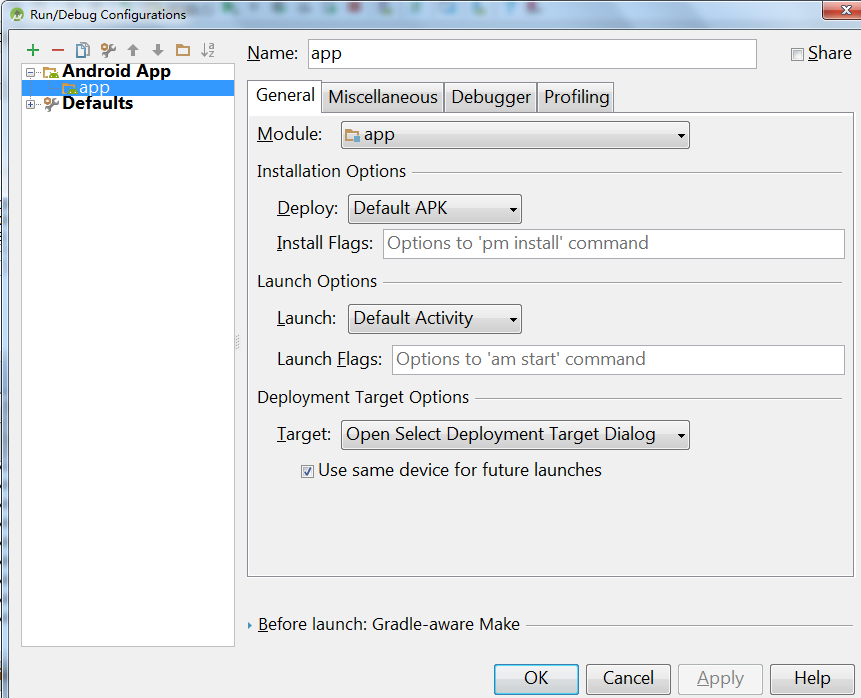Switch to the Miscellaneous tab

pos(382,97)
